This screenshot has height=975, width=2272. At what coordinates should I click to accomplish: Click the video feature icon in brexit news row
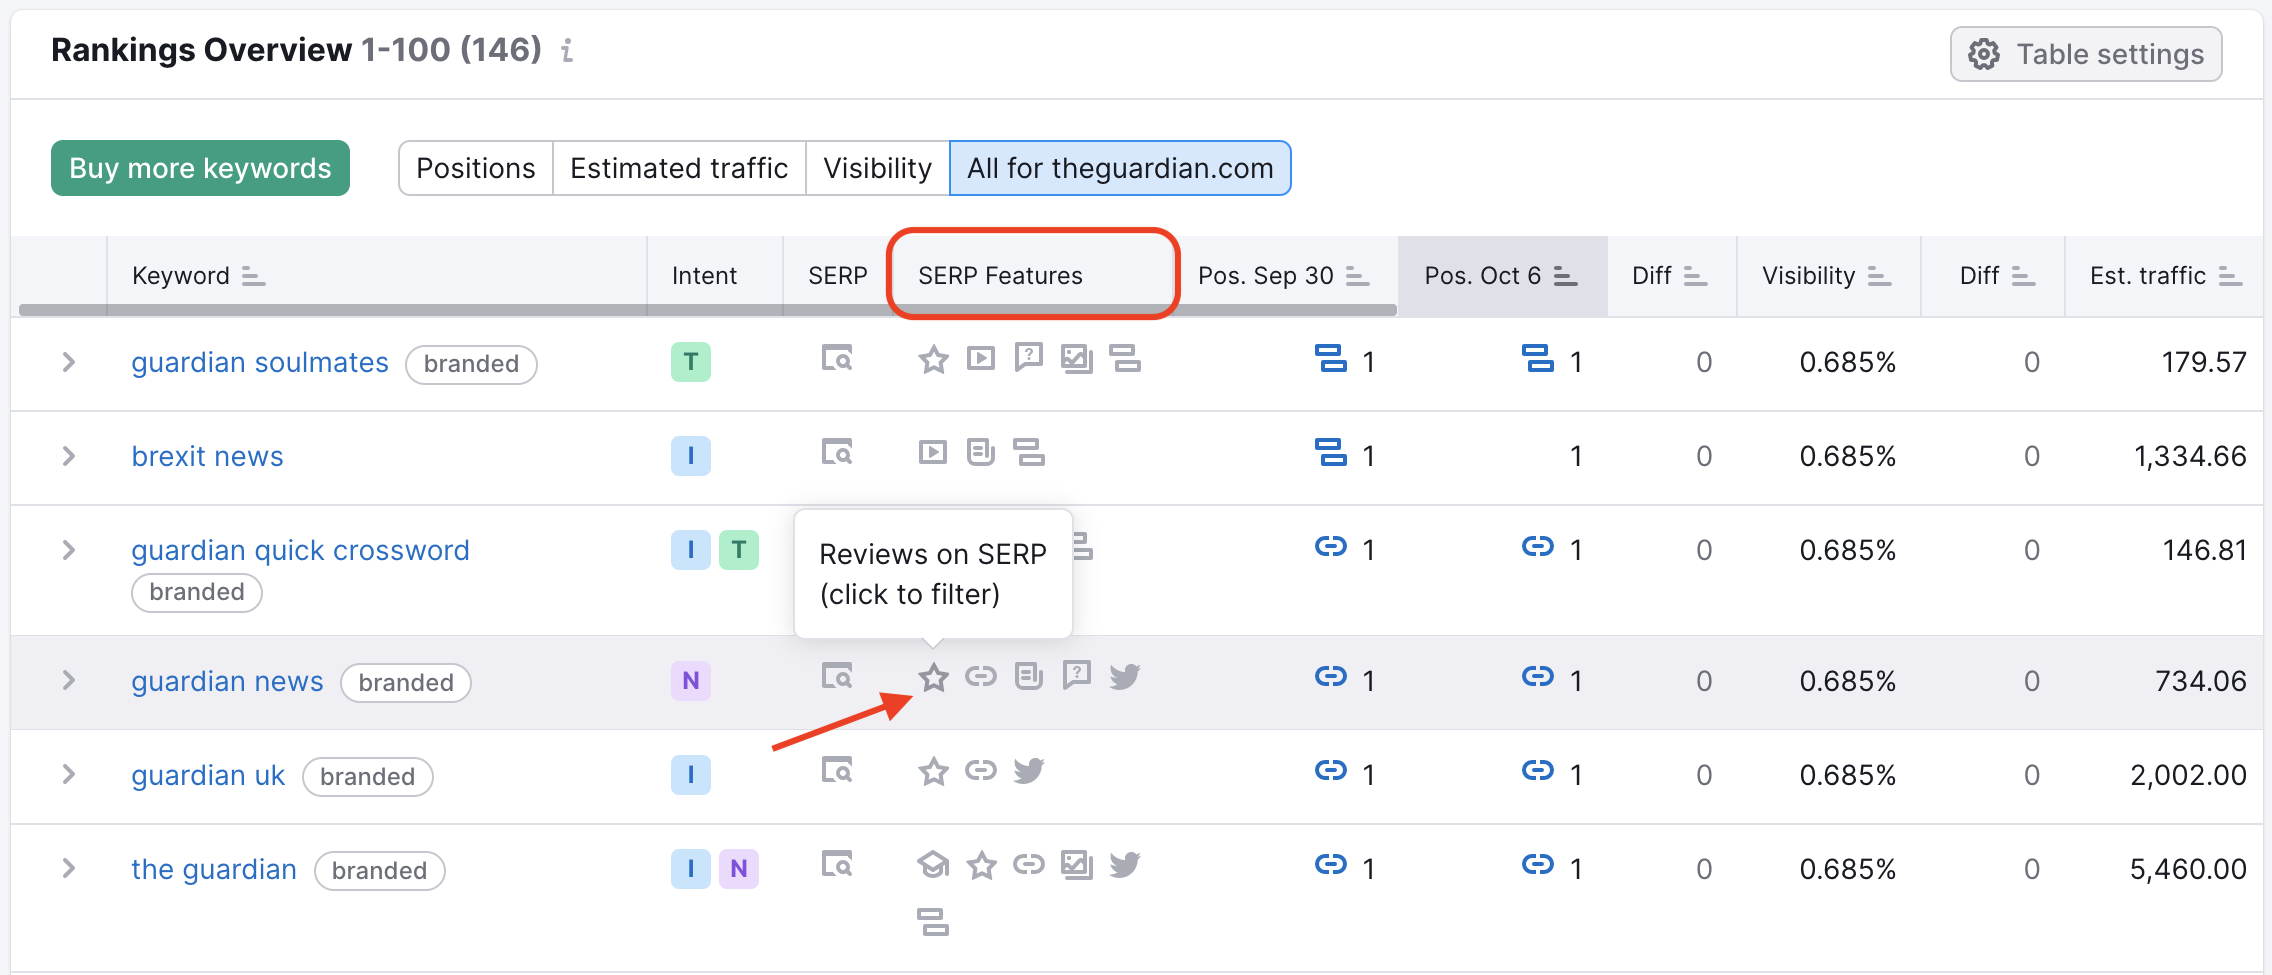point(933,452)
